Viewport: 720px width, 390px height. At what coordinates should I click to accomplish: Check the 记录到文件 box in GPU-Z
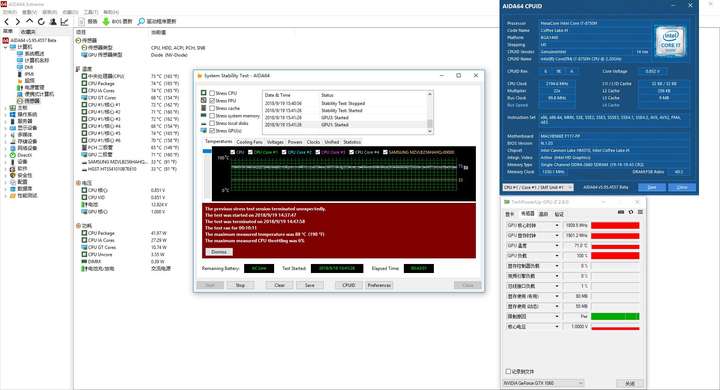coord(508,371)
